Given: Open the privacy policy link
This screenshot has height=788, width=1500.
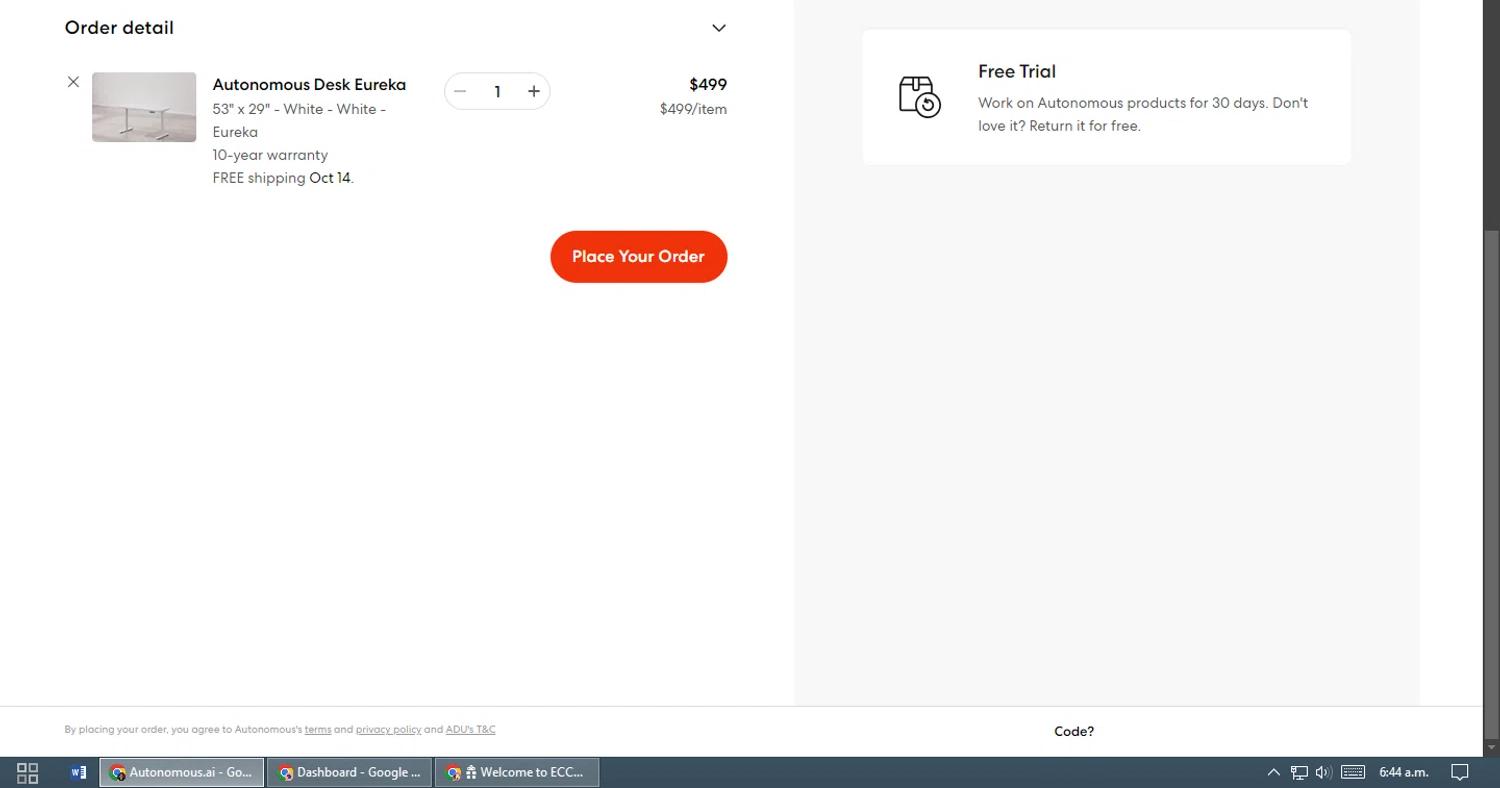Looking at the screenshot, I should click(x=388, y=730).
